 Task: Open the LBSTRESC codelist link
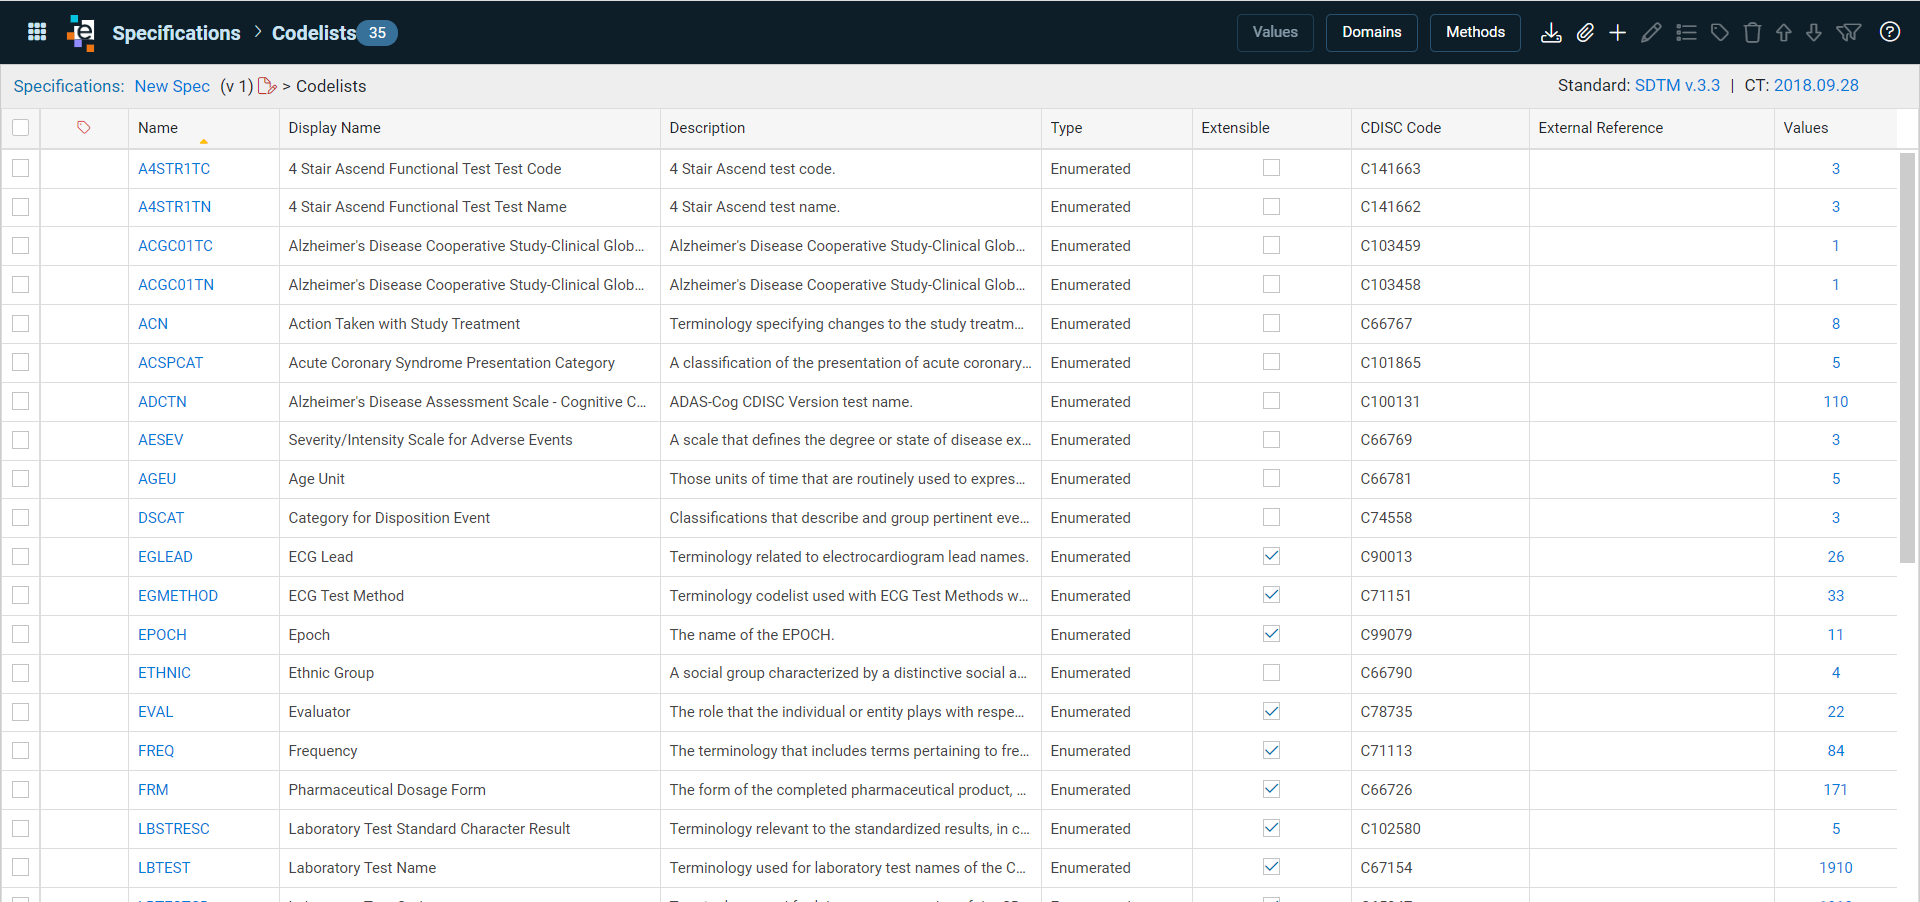click(x=174, y=828)
